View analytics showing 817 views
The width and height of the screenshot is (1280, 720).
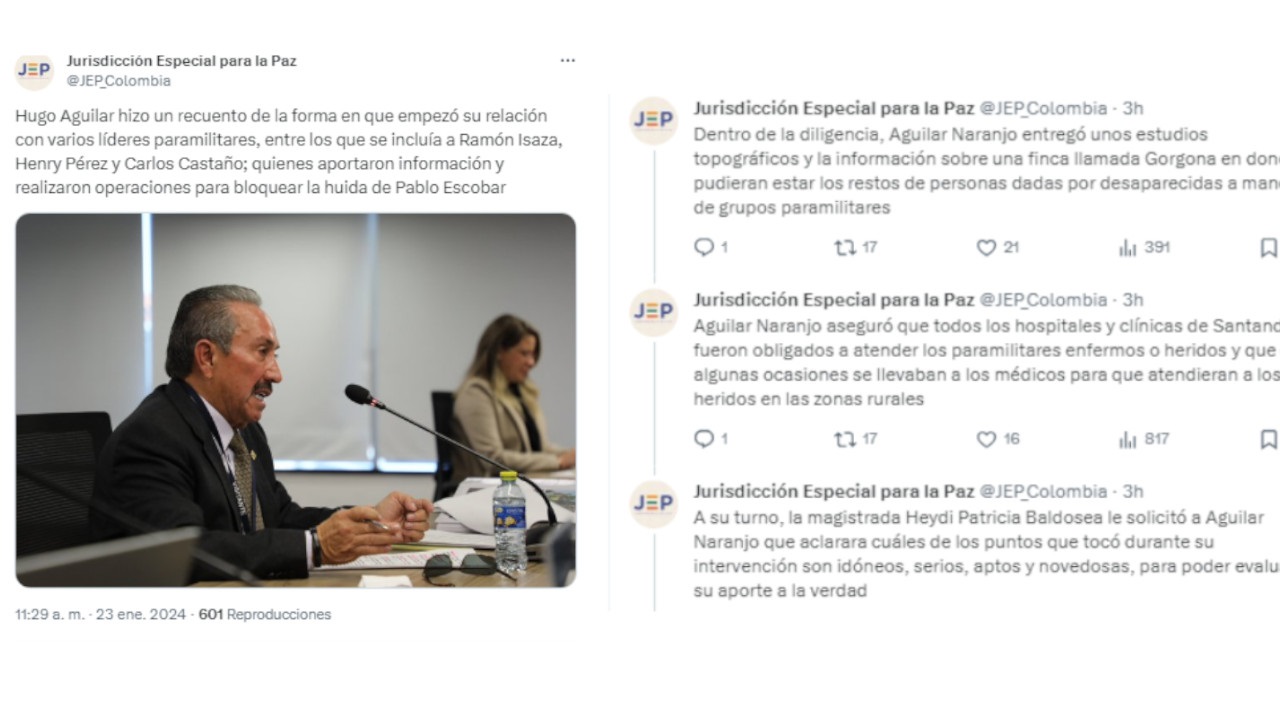1128,439
